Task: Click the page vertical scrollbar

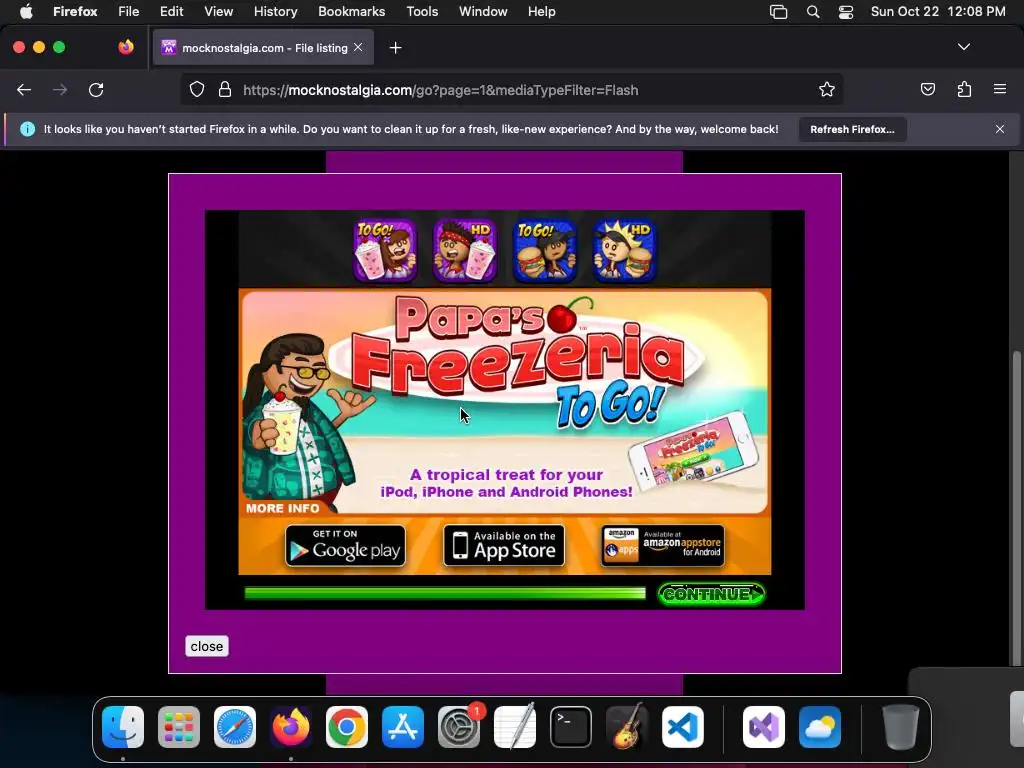Action: click(x=1016, y=509)
